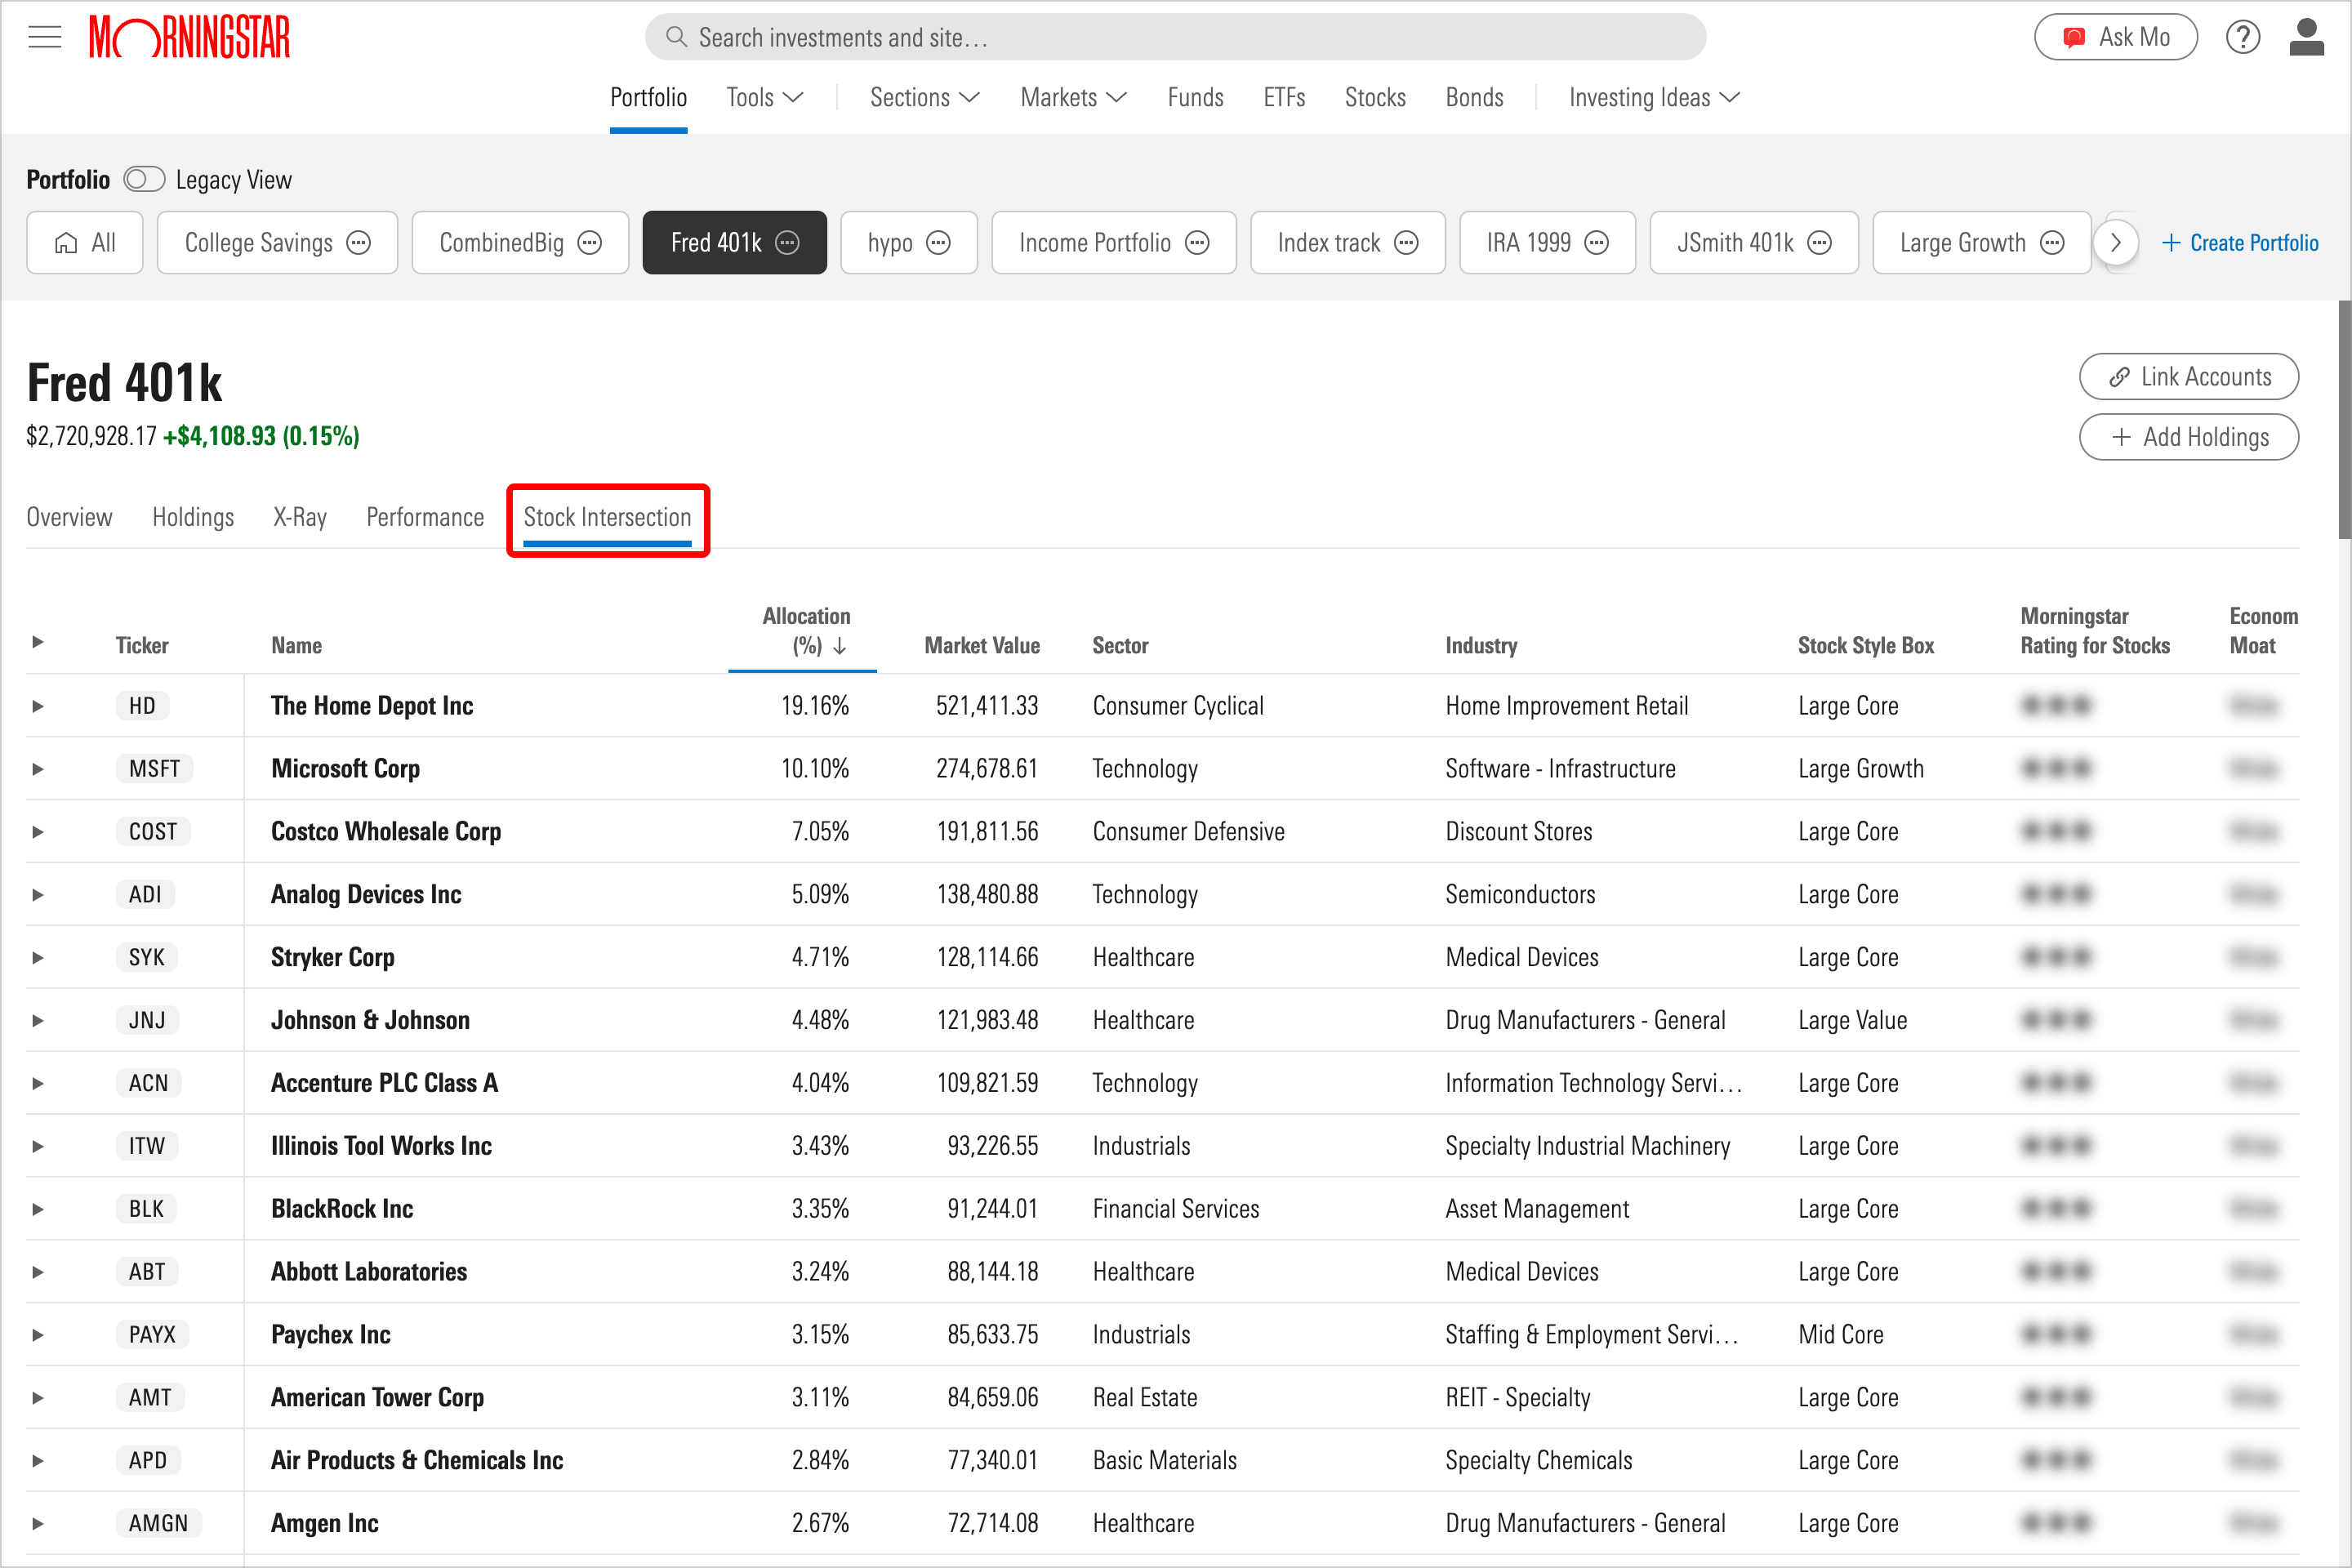Sort by Ticker column header
The image size is (2352, 1568).
tap(142, 646)
